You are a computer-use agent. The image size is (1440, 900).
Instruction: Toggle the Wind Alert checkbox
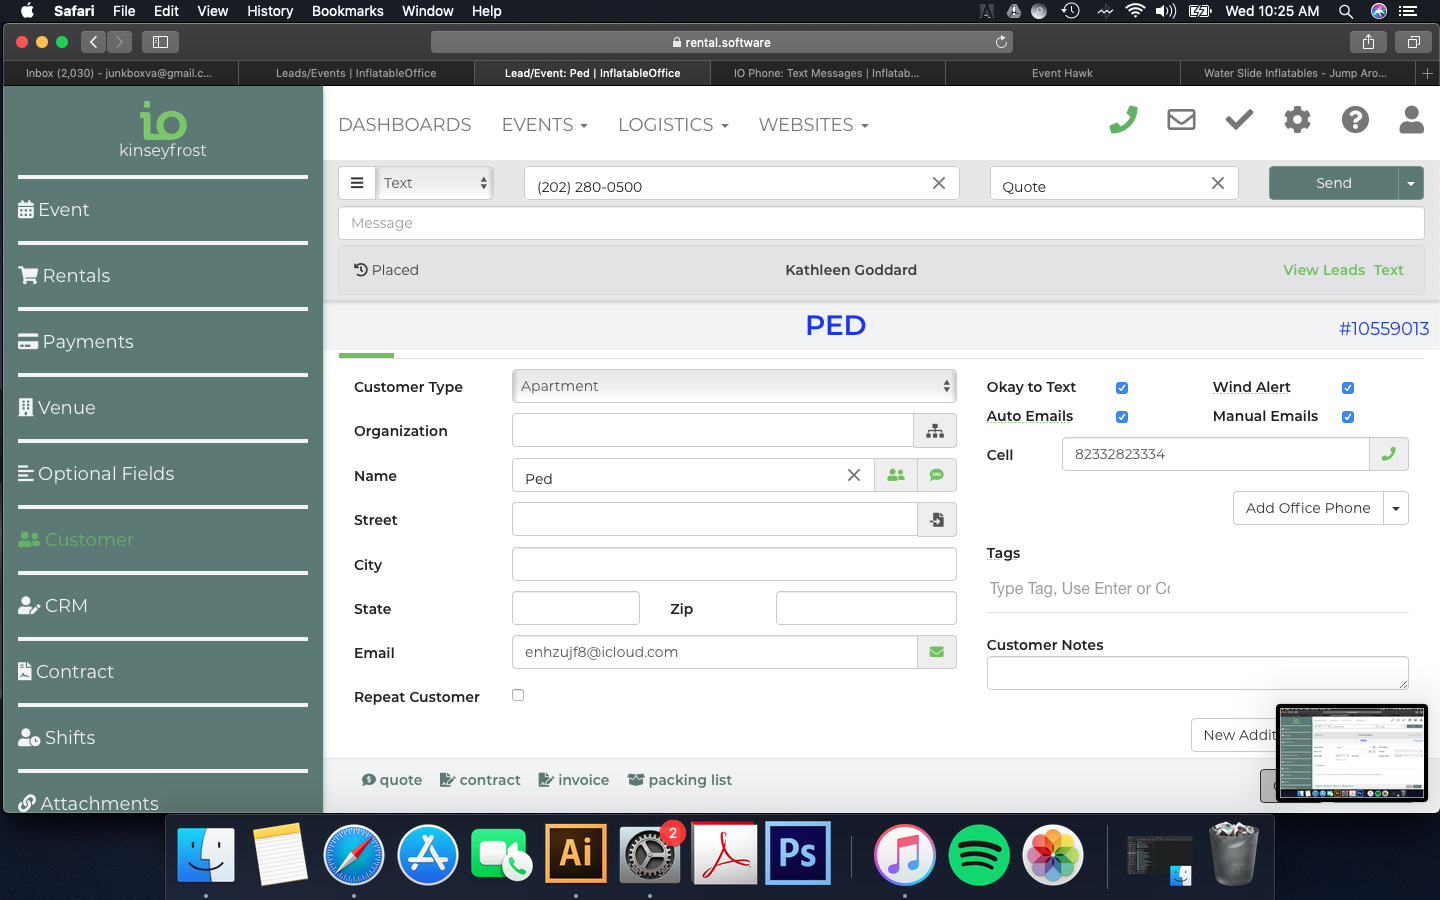1348,388
